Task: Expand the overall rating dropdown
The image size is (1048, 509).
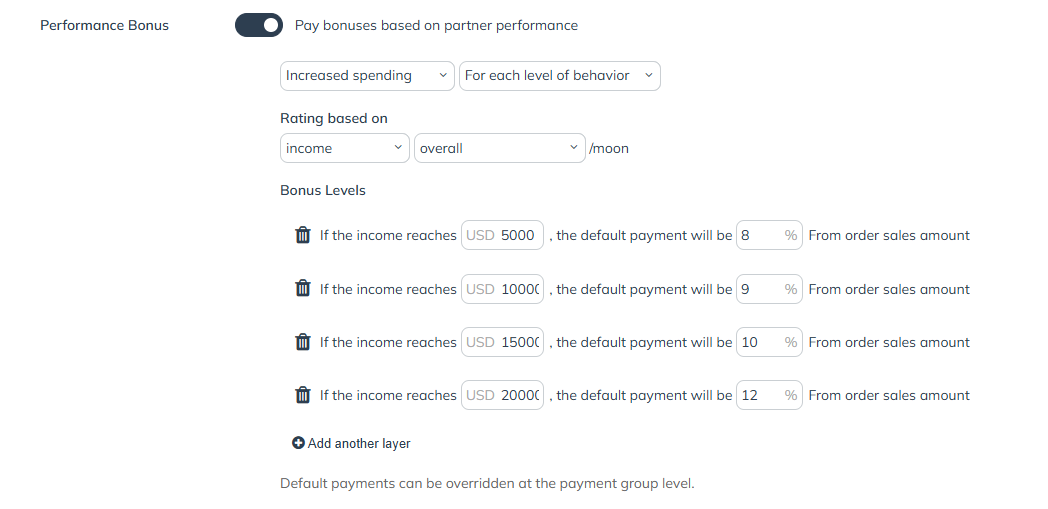Action: [x=500, y=148]
